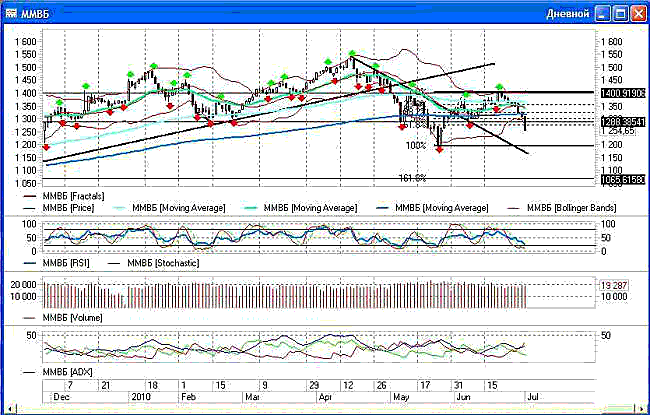
Task: Click the 161.8% Fibonacci level label
Action: click(x=413, y=178)
